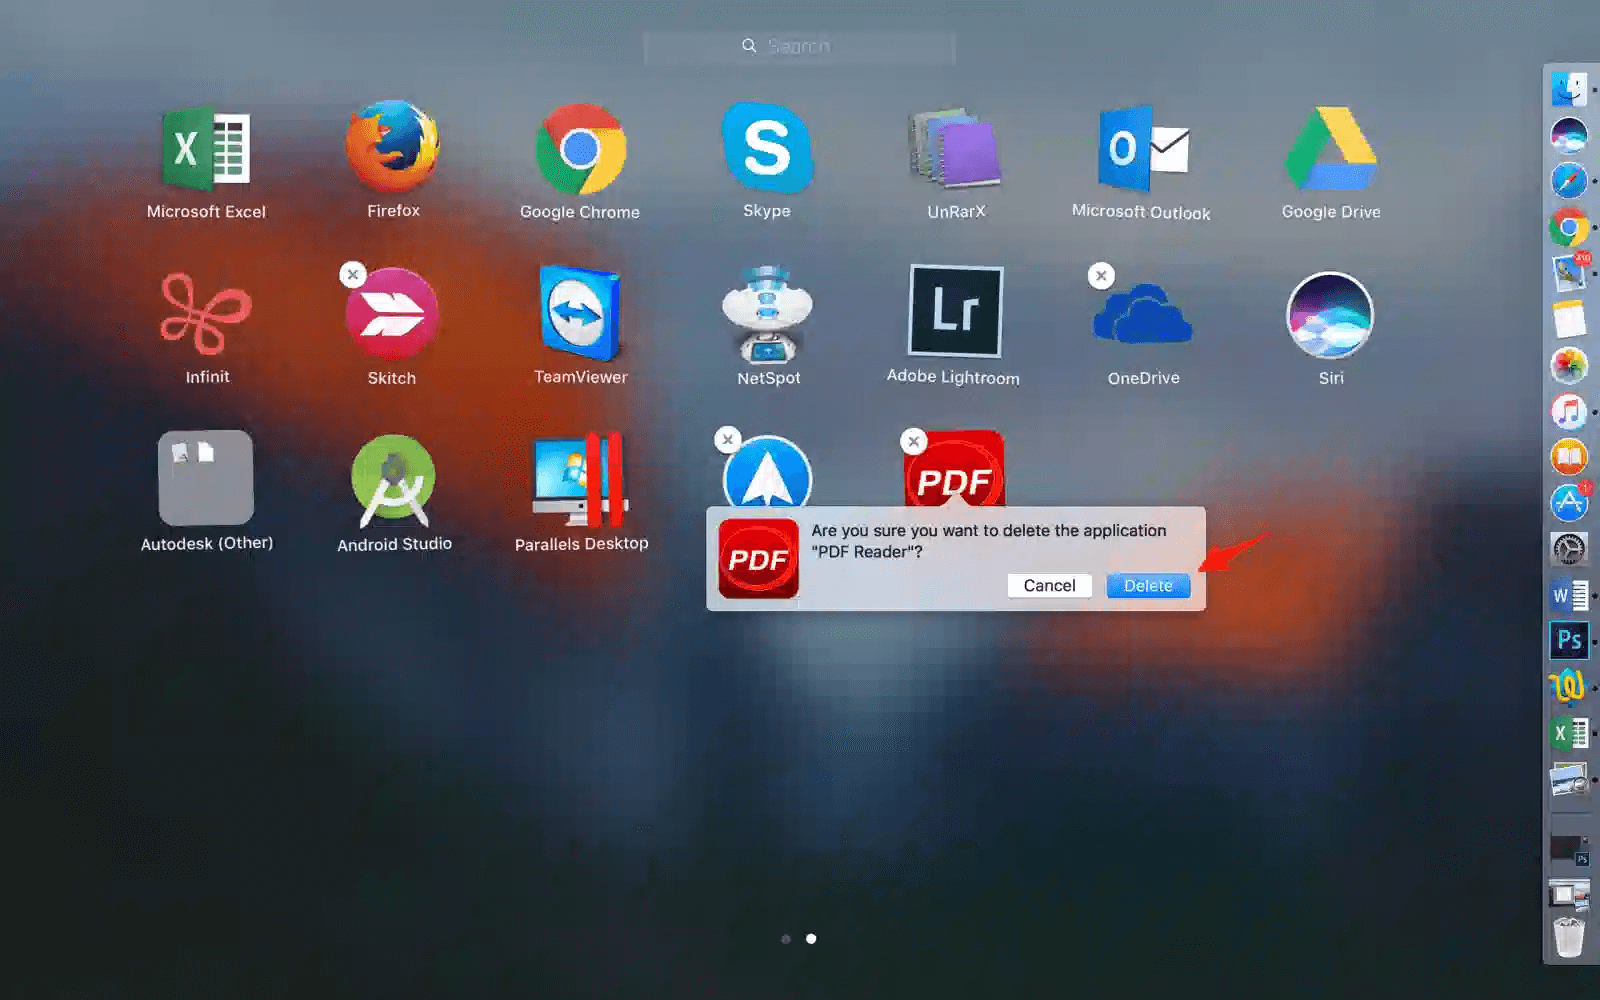Launch the Infinit app

(206, 313)
